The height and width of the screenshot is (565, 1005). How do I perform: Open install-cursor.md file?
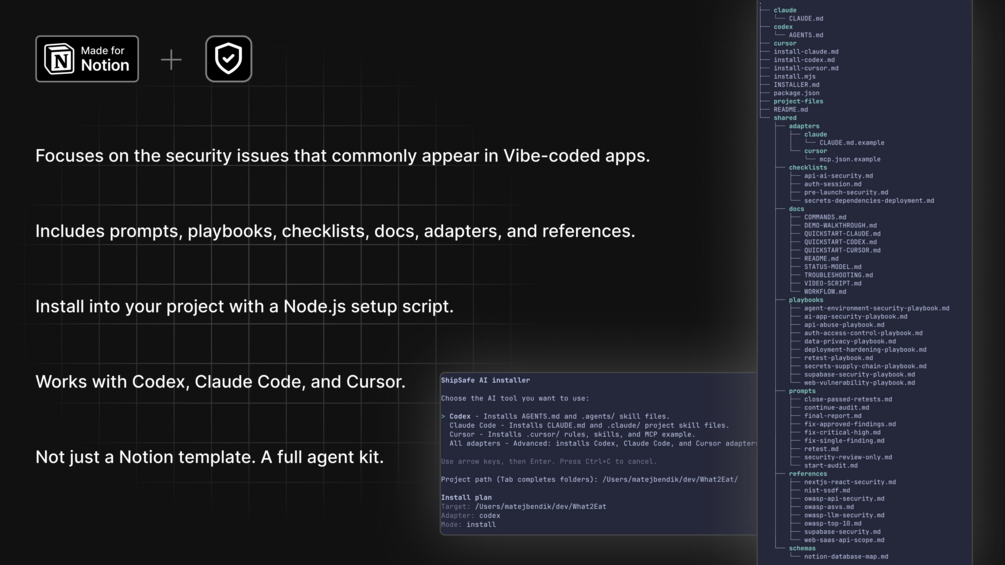point(806,69)
